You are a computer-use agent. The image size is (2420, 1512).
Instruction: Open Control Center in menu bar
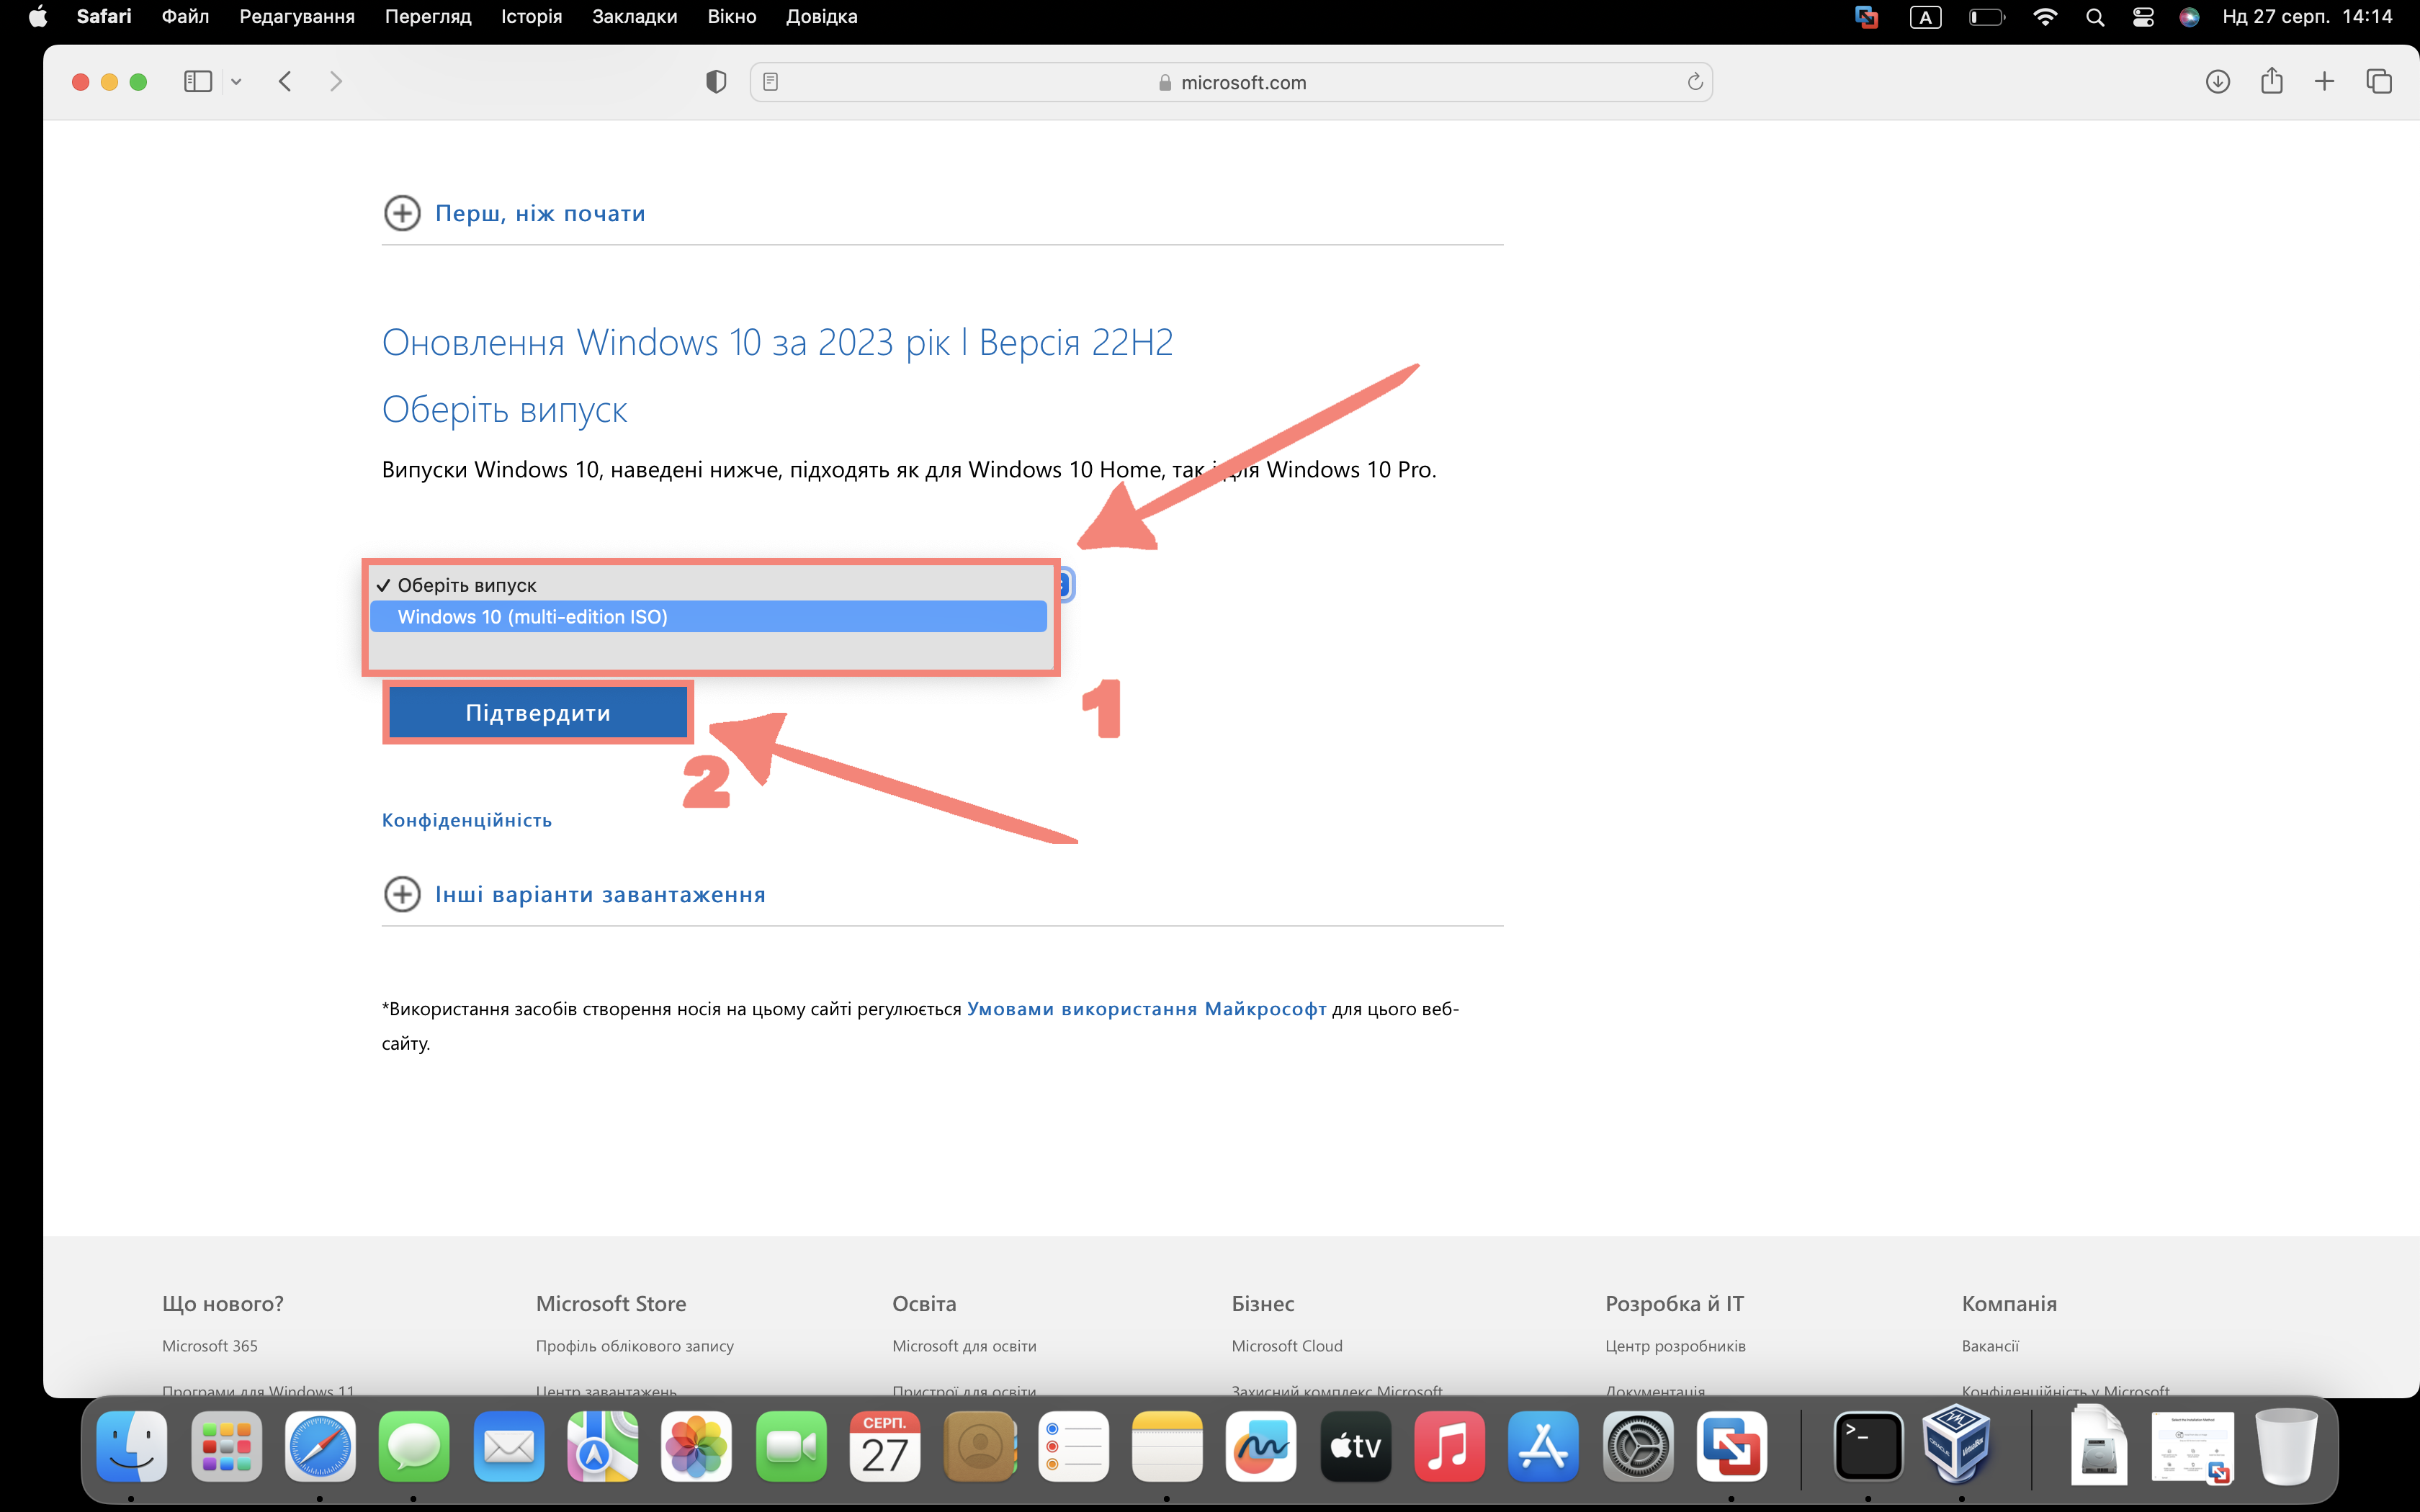tap(2143, 17)
